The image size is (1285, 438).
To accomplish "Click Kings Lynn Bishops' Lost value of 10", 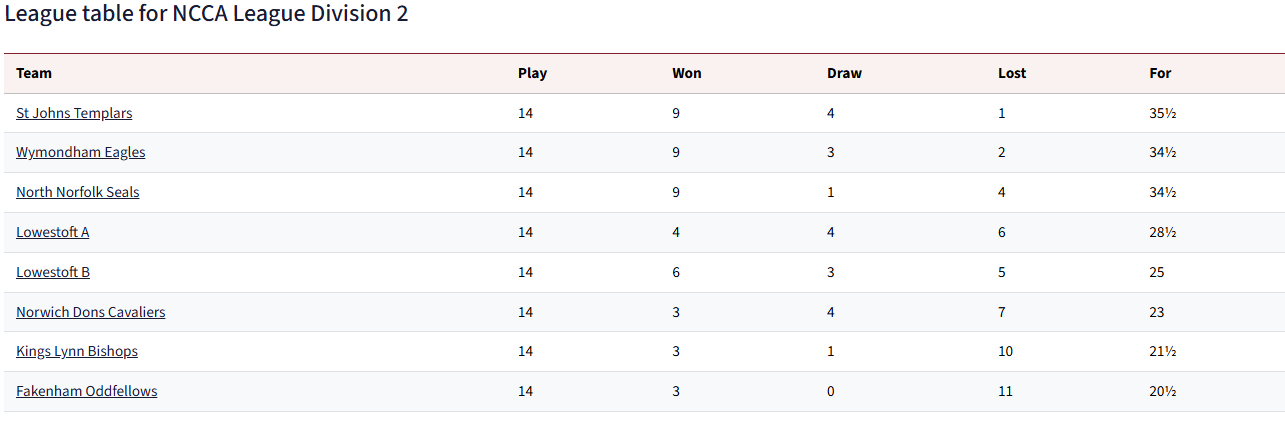I will (x=1005, y=351).
